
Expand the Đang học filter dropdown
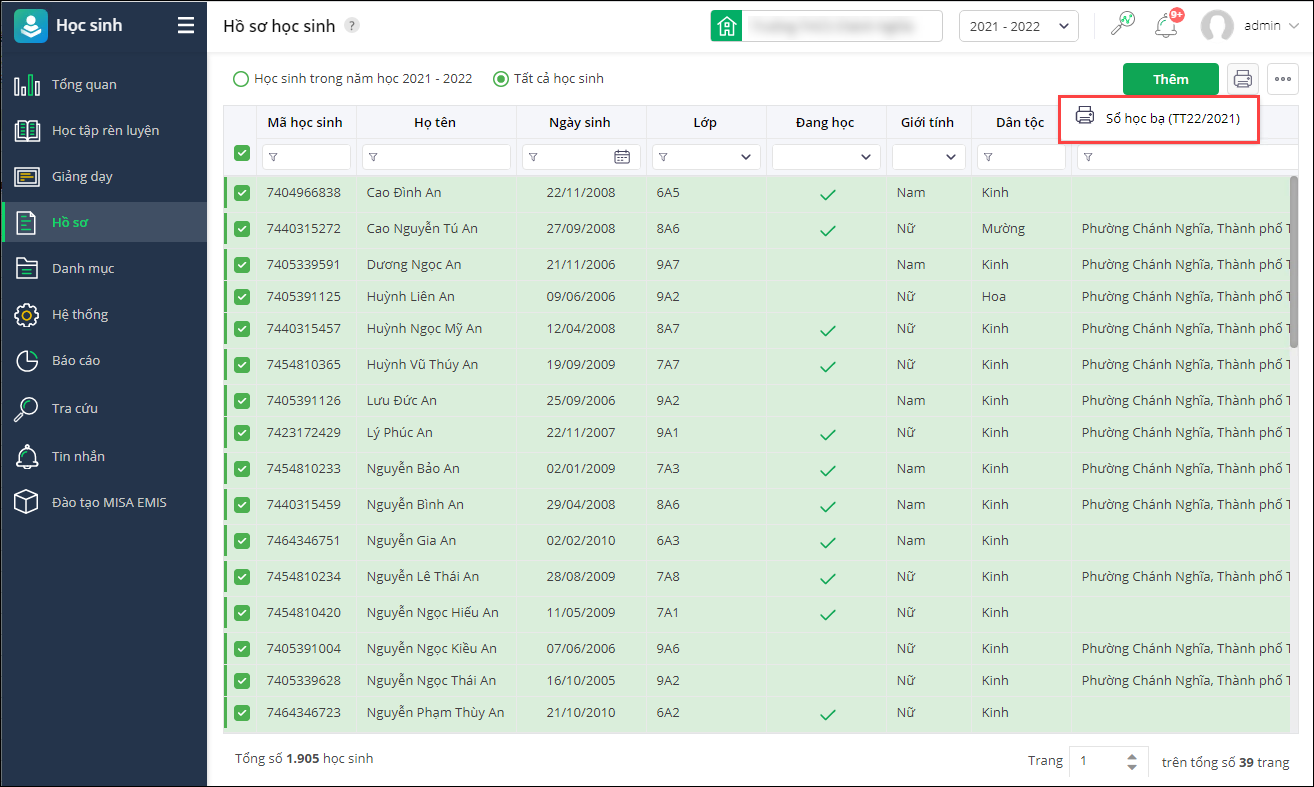[x=826, y=157]
